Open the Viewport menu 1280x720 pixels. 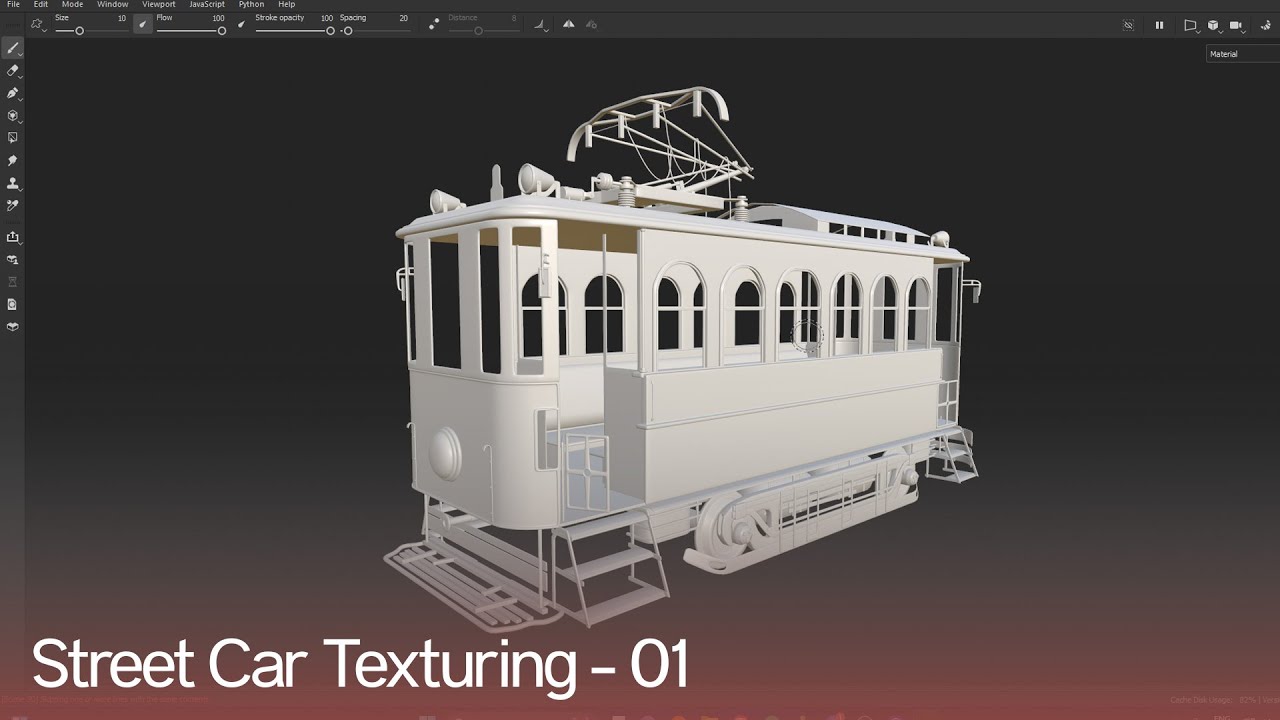point(159,5)
